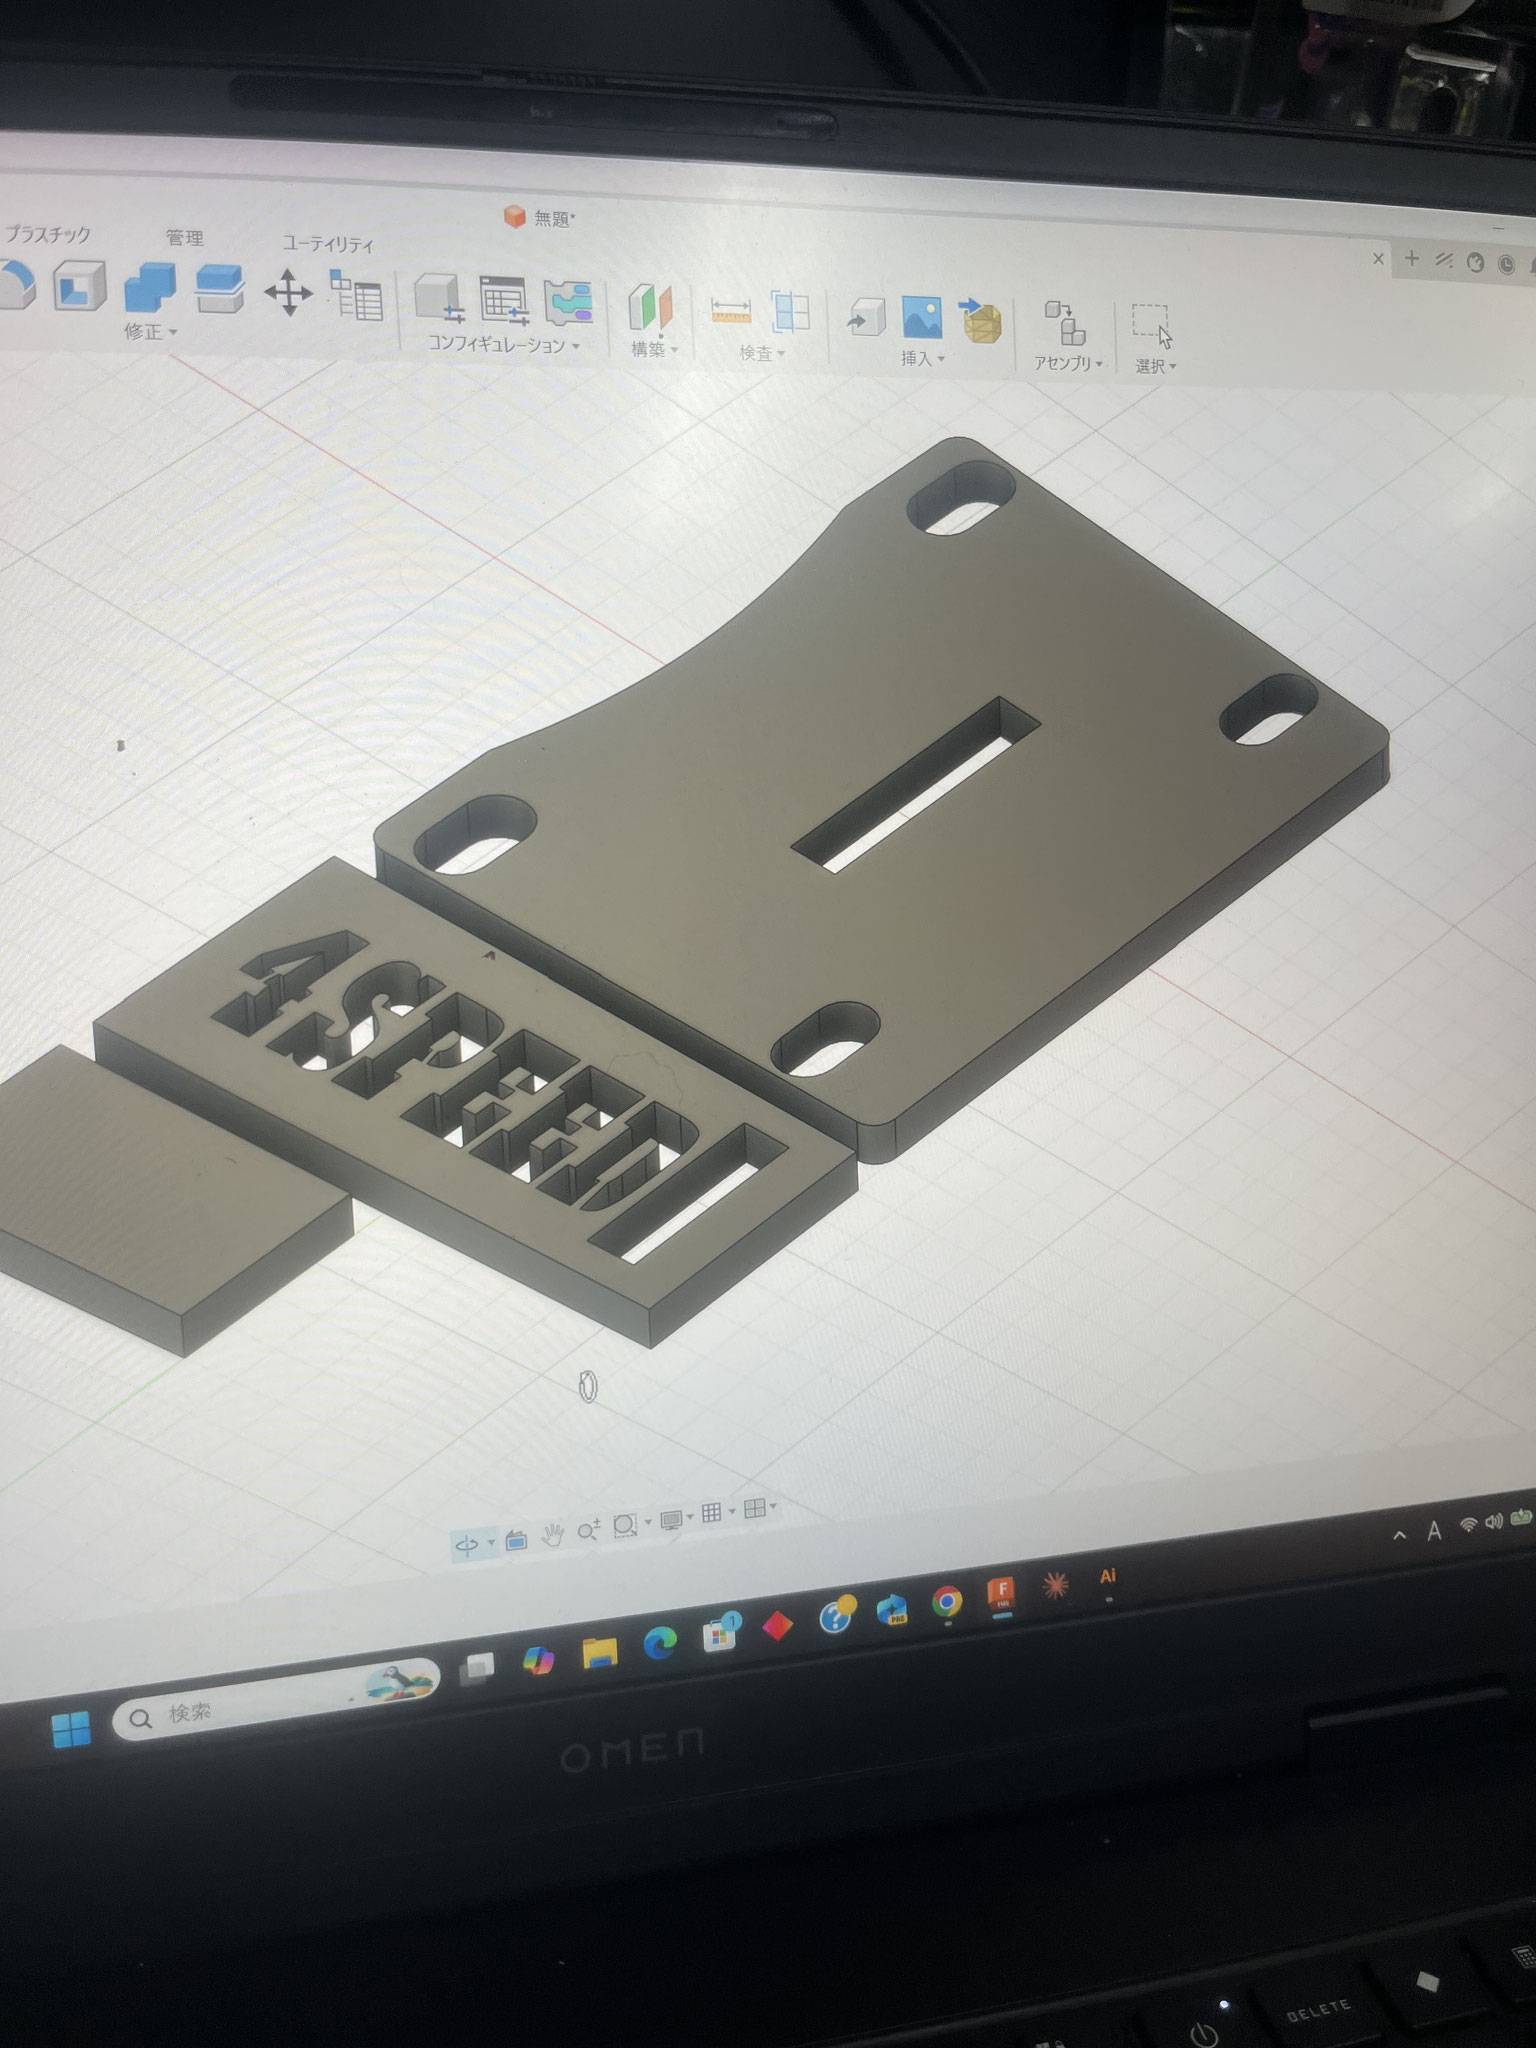1536x2048 pixels.
Task: Activate the Move/Copy arrows tool
Action: 288,293
